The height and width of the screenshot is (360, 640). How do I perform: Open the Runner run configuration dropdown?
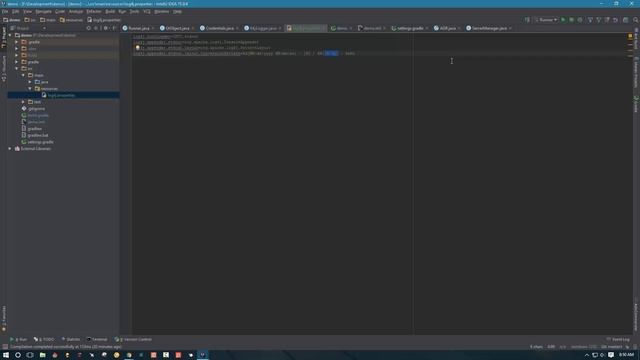546,20
